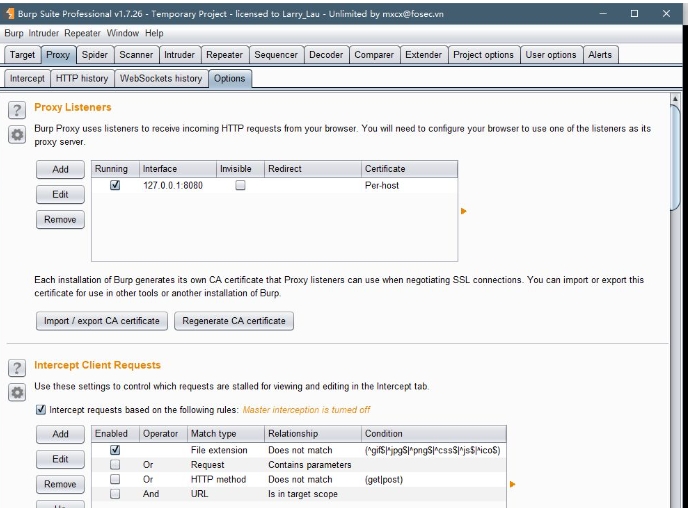Screen dimensions: 688x508
Task: Open the Intruder menu in menu bar
Action: [x=43, y=33]
